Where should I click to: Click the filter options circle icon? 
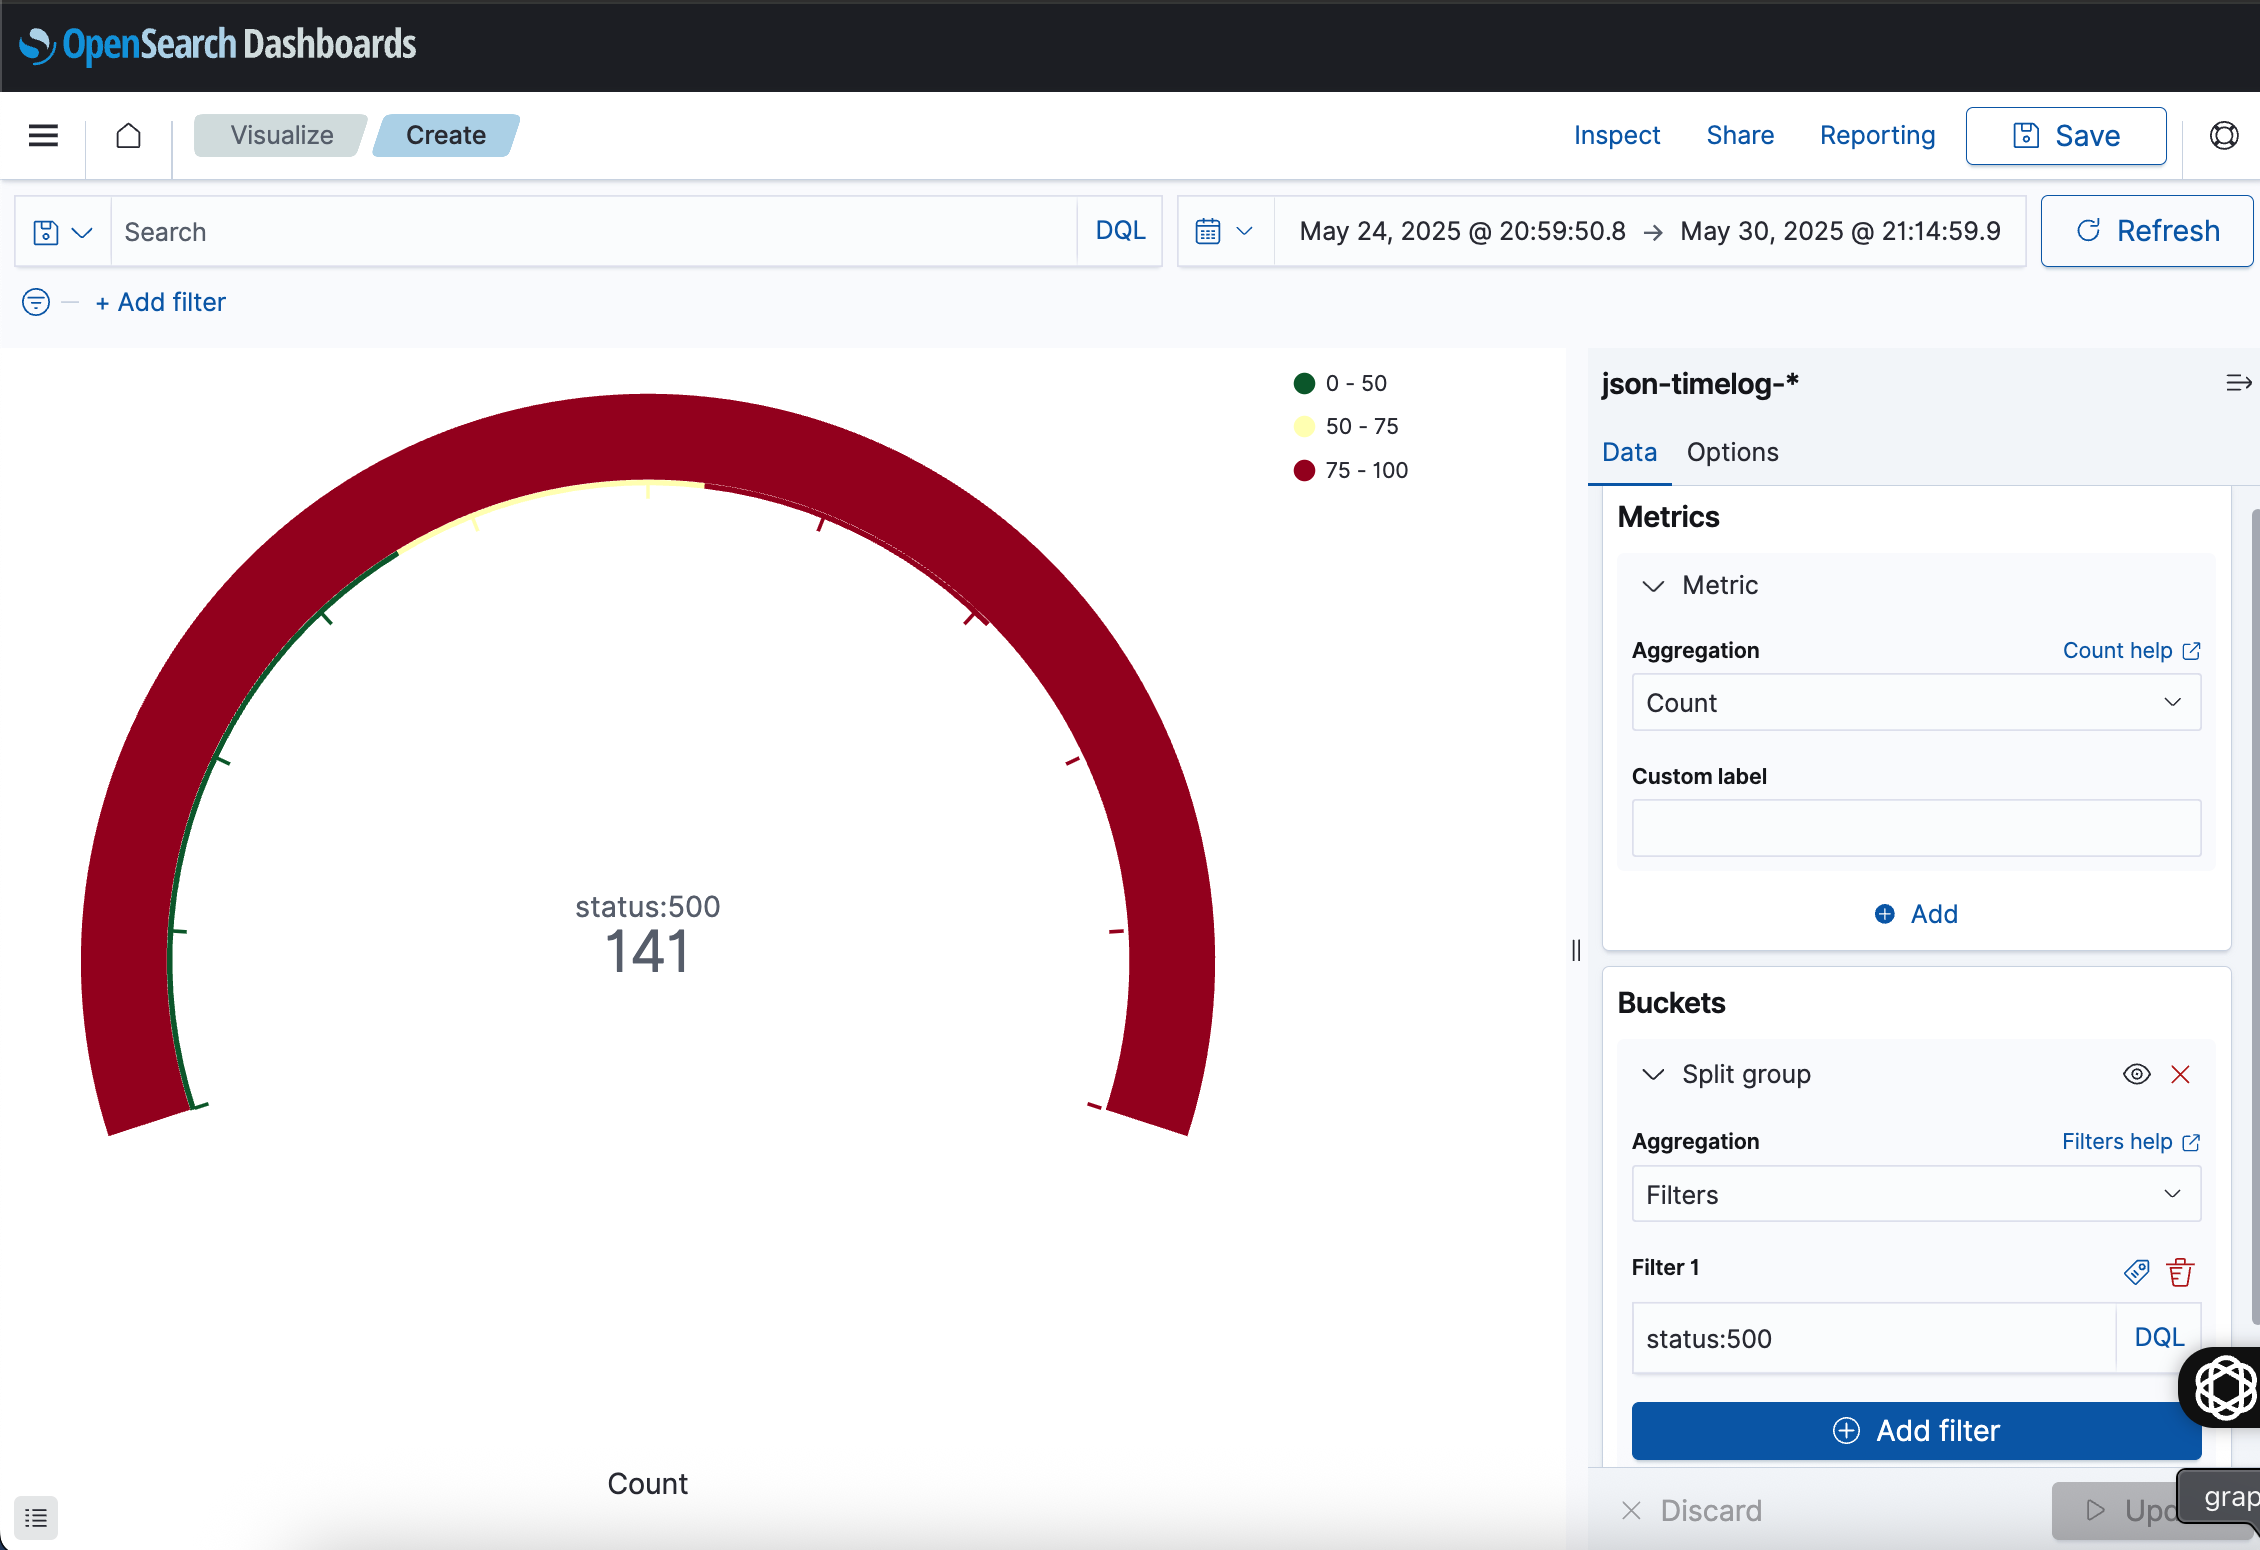click(36, 302)
